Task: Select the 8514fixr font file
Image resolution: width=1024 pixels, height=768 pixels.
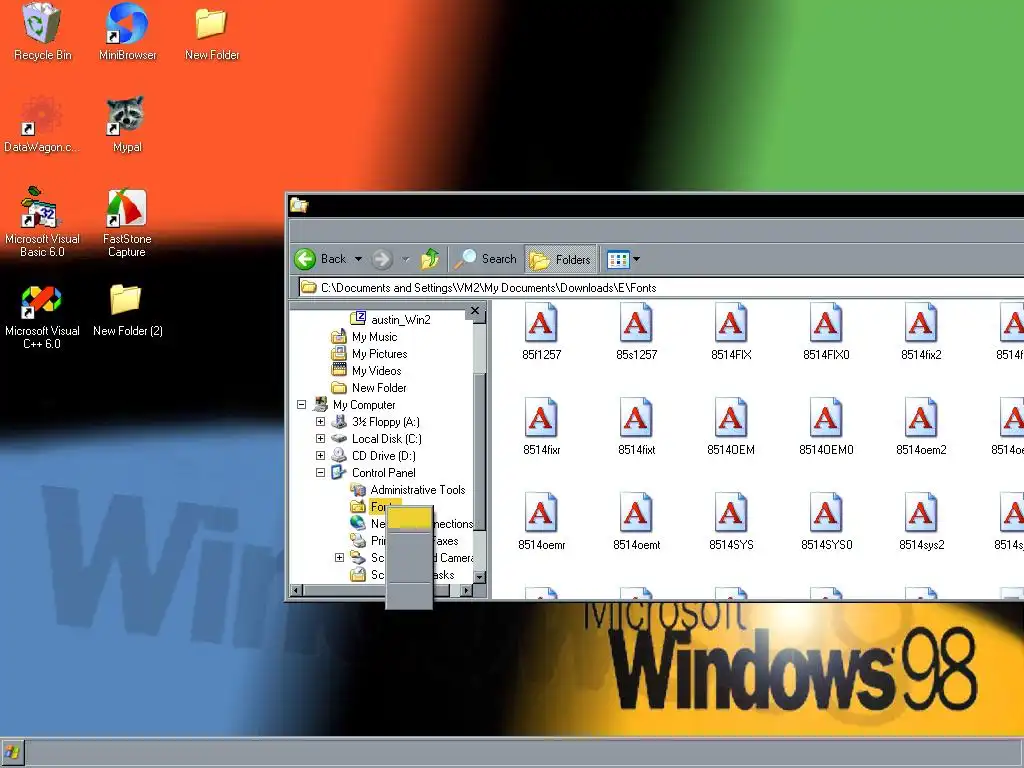Action: click(541, 426)
